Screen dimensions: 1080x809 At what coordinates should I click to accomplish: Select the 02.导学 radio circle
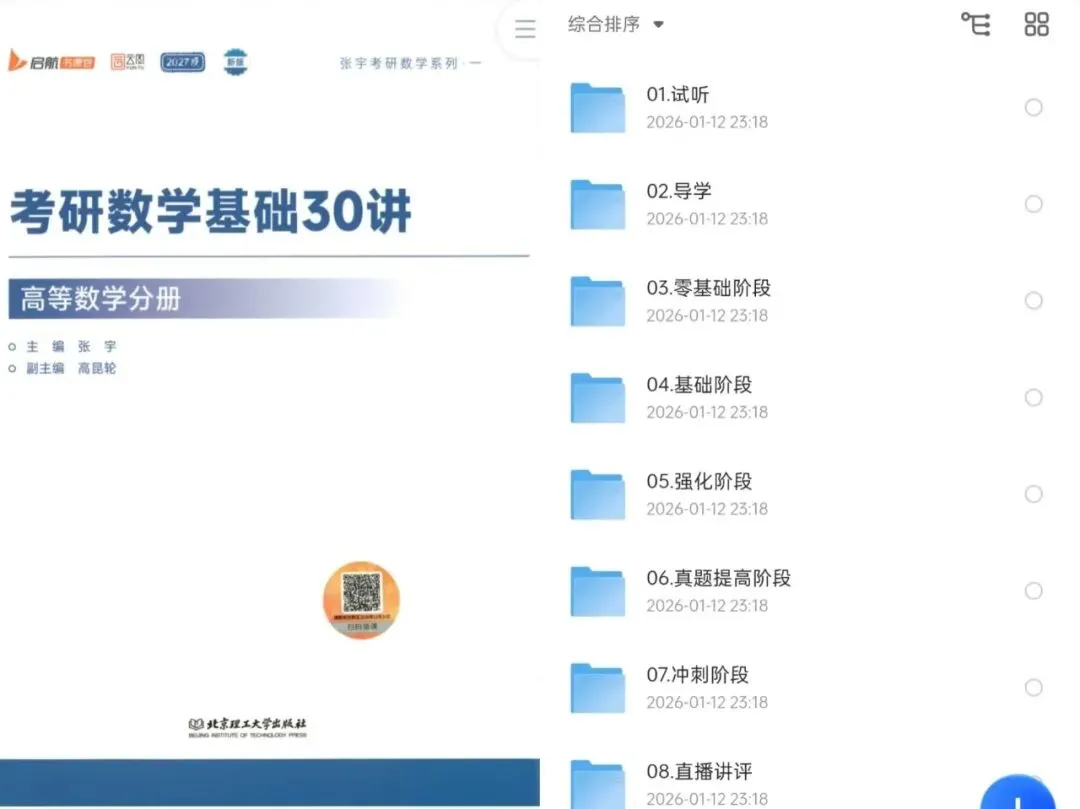tap(1033, 204)
